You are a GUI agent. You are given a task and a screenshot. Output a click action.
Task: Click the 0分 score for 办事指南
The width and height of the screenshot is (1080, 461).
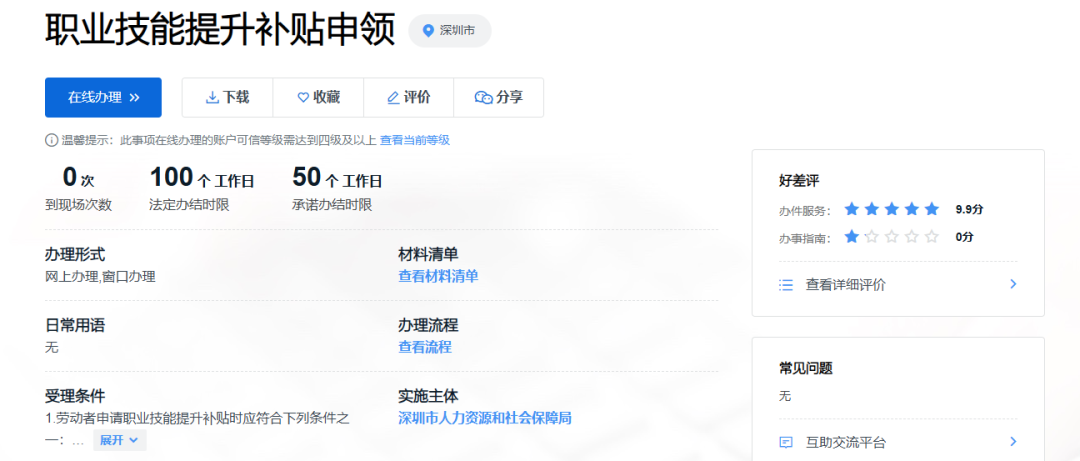pyautogui.click(x=964, y=238)
